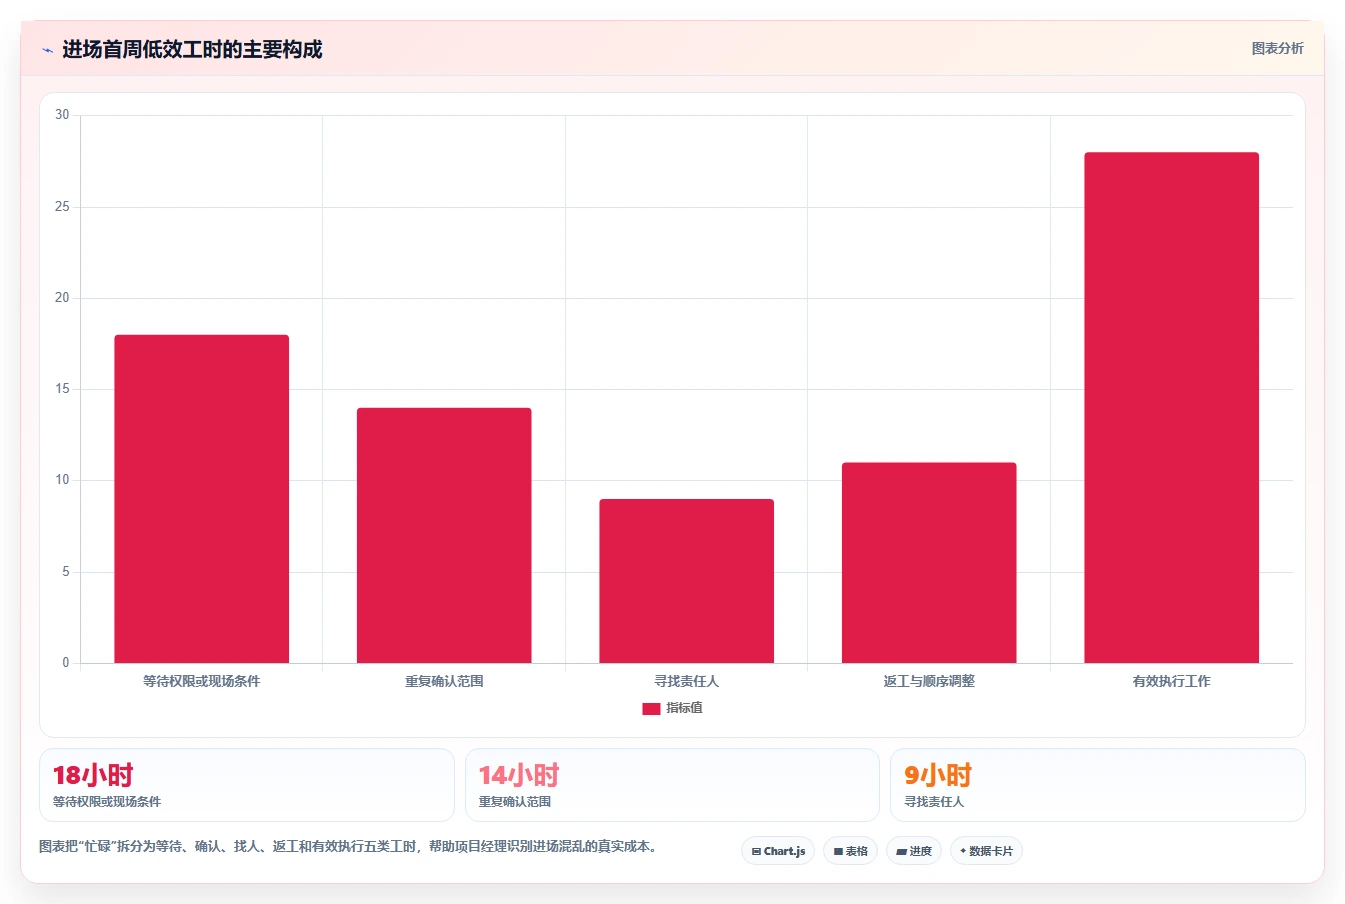Image resolution: width=1345 pixels, height=904 pixels.
Task: Select the 返工与顺序调整 bar
Action: coord(929,563)
